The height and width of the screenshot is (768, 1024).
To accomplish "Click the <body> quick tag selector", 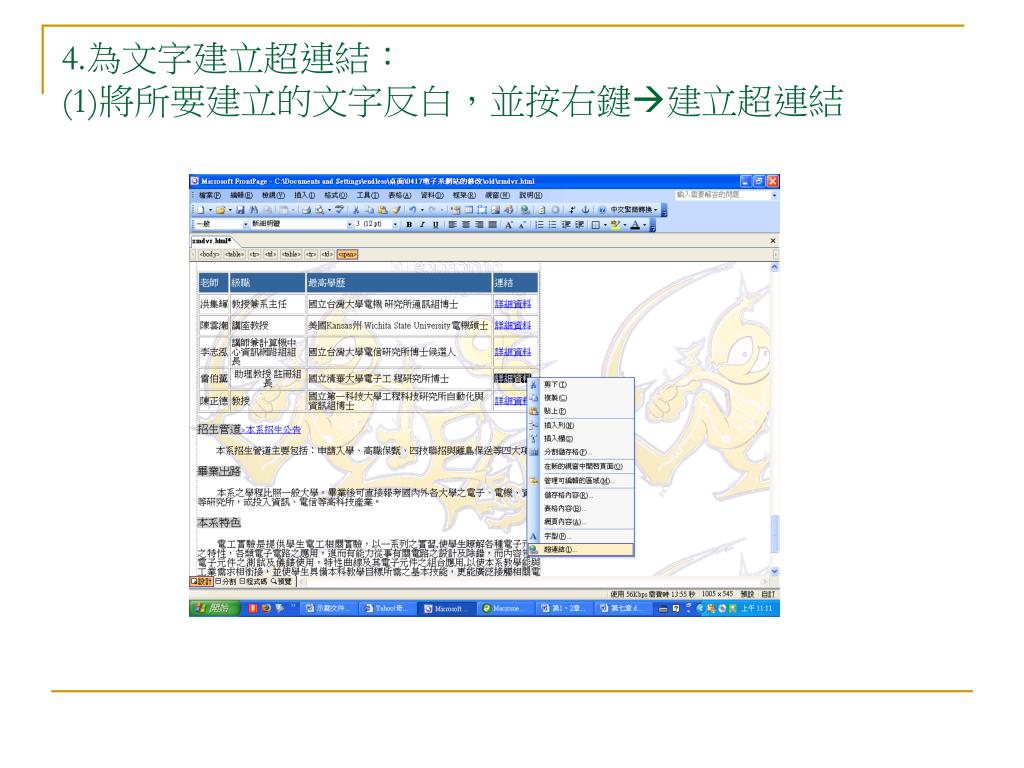I will pyautogui.click(x=210, y=255).
